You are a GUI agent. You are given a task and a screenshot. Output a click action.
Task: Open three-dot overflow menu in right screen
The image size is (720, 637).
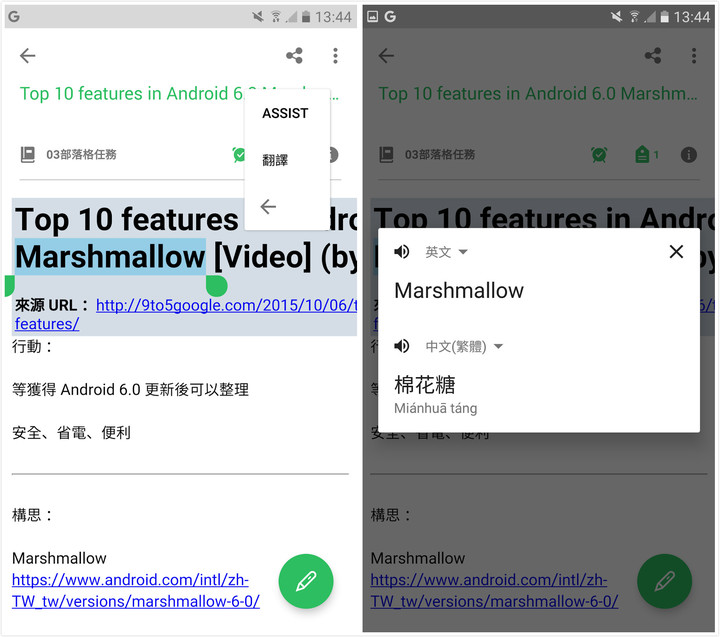694,56
